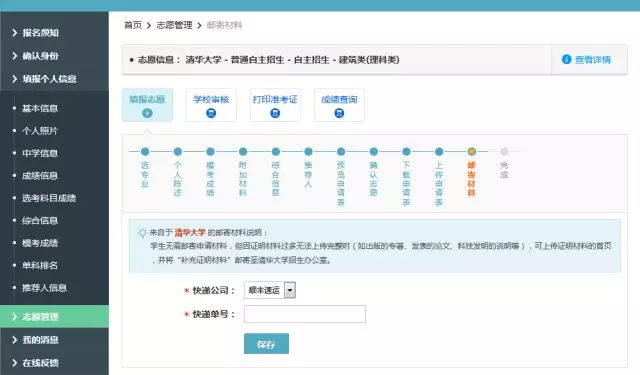
Task: Open the 查看详情 link
Action: 593,60
